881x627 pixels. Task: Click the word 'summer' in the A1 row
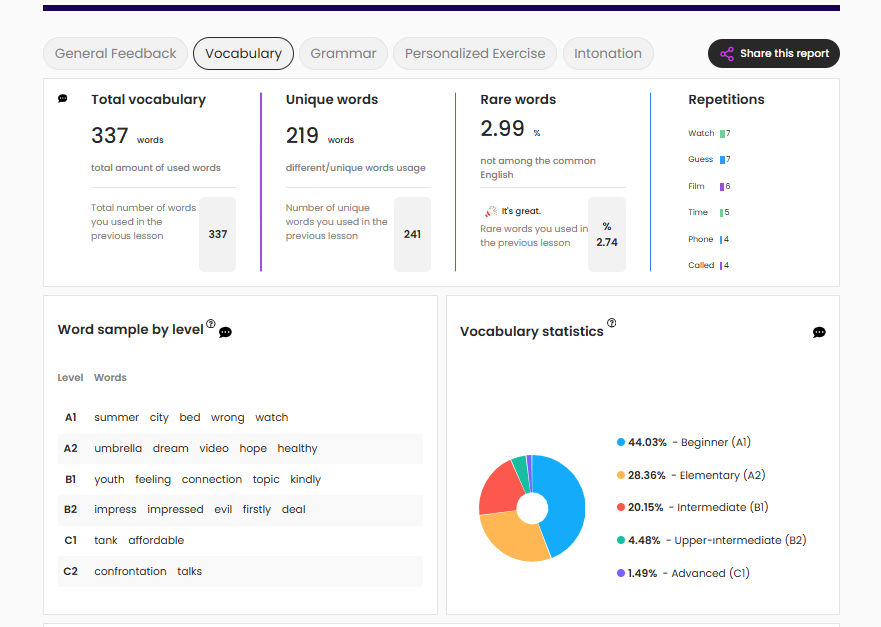click(116, 417)
